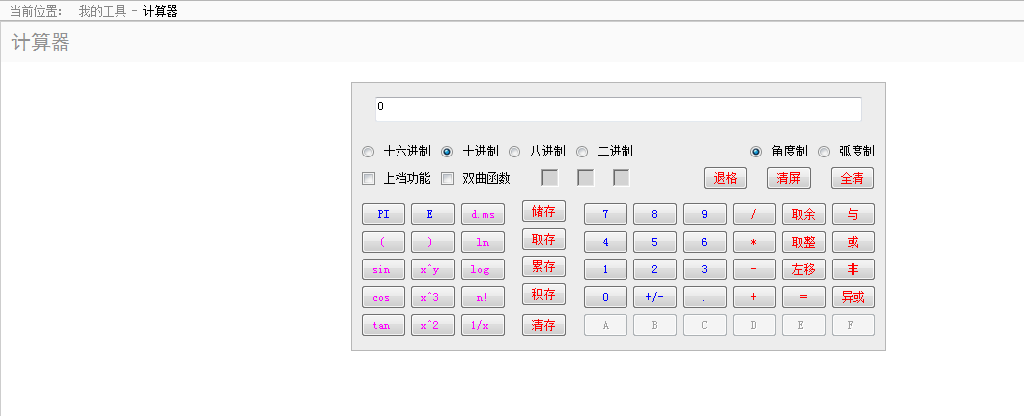Click digit 9 key
The width and height of the screenshot is (1024, 416).
(705, 214)
